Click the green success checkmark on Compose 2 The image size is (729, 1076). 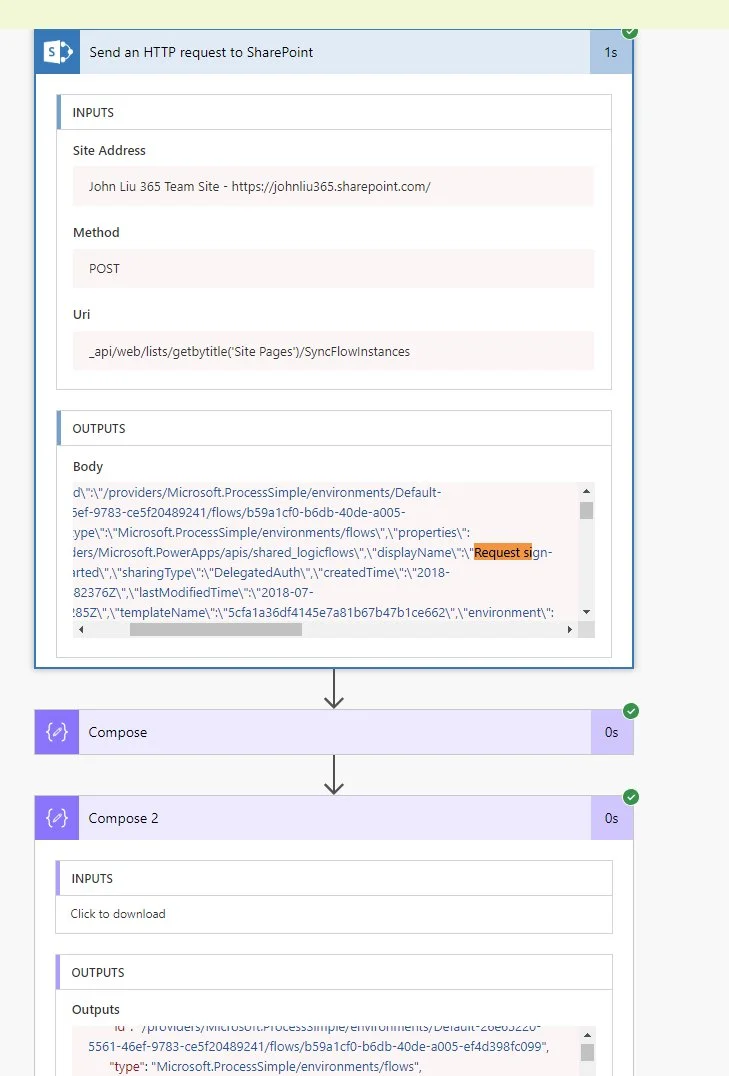pyautogui.click(x=630, y=797)
